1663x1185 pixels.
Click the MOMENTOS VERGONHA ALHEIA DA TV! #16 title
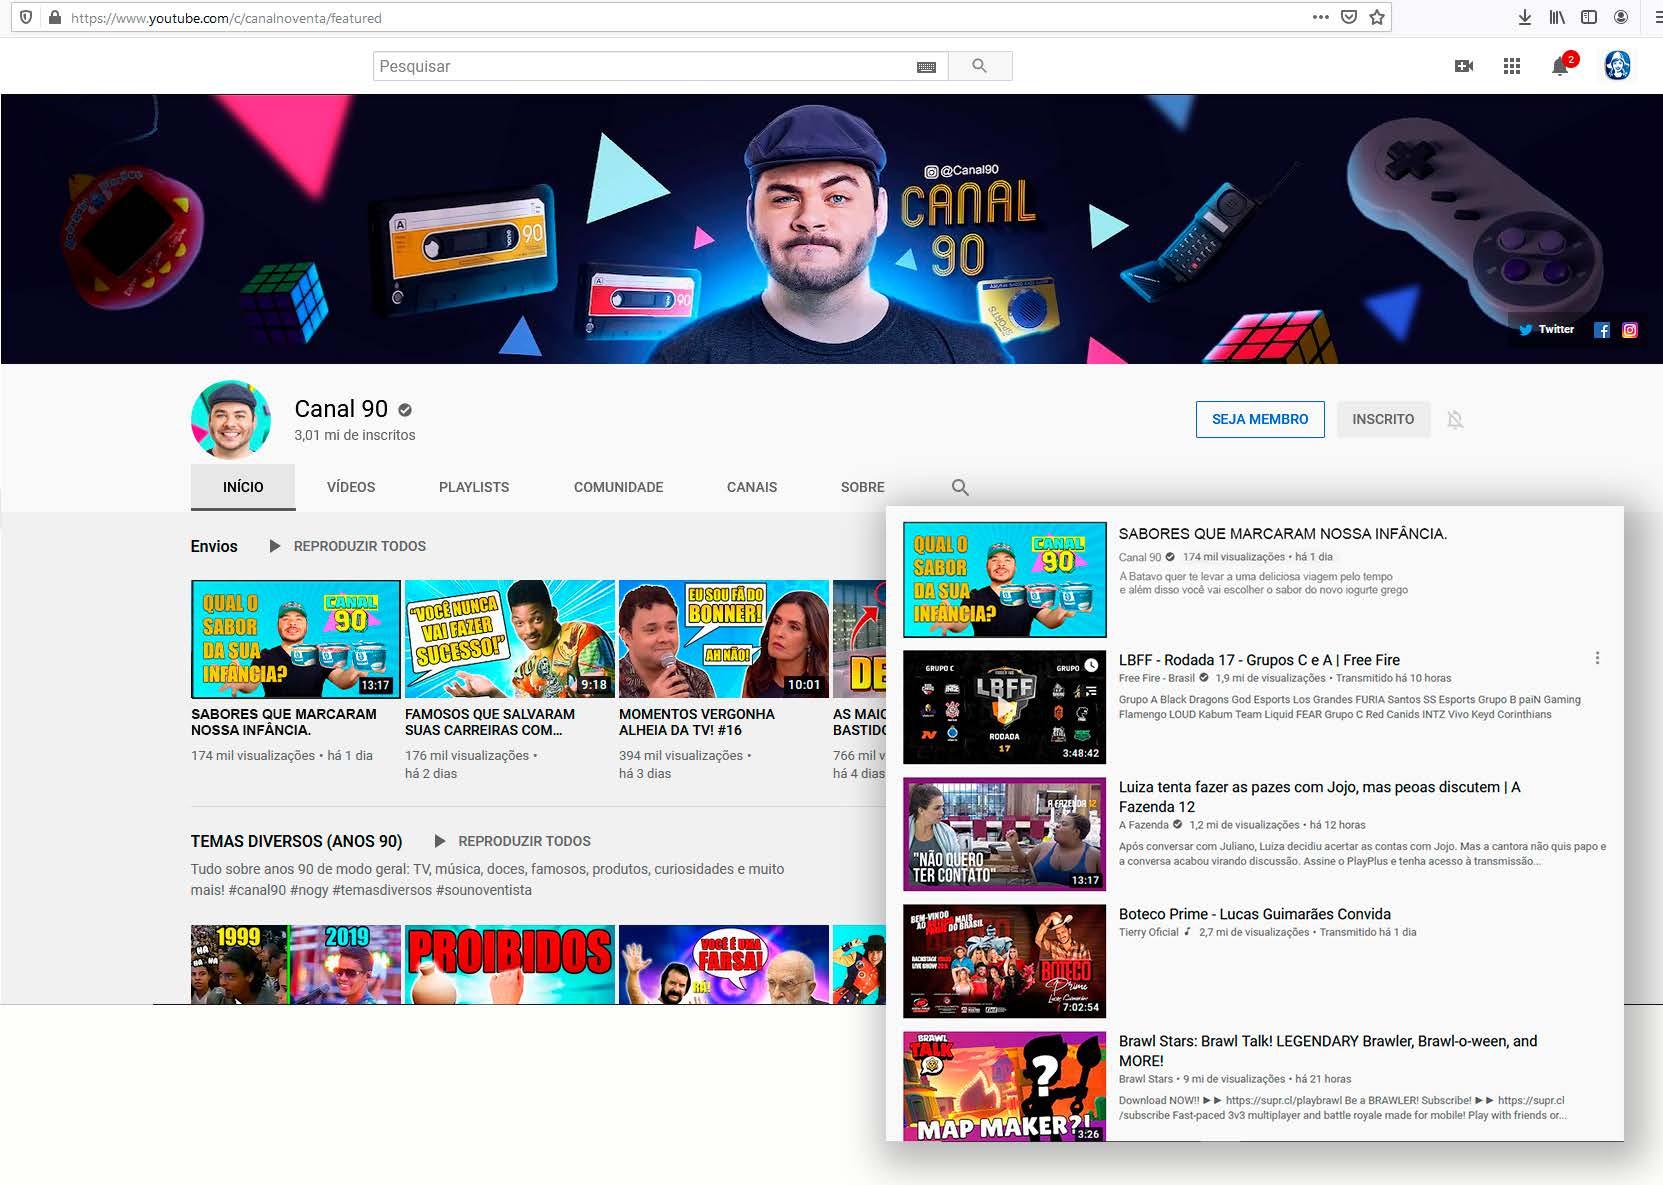pos(697,722)
